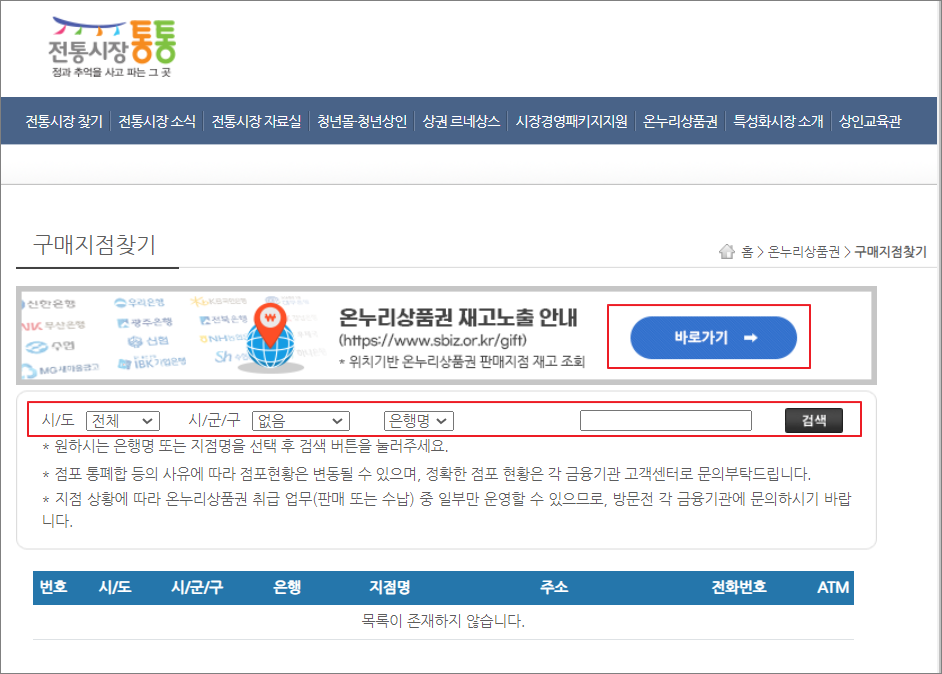The width and height of the screenshot is (942, 674).
Task: Click the Woori Bank logo in the banner
Action: [x=140, y=302]
